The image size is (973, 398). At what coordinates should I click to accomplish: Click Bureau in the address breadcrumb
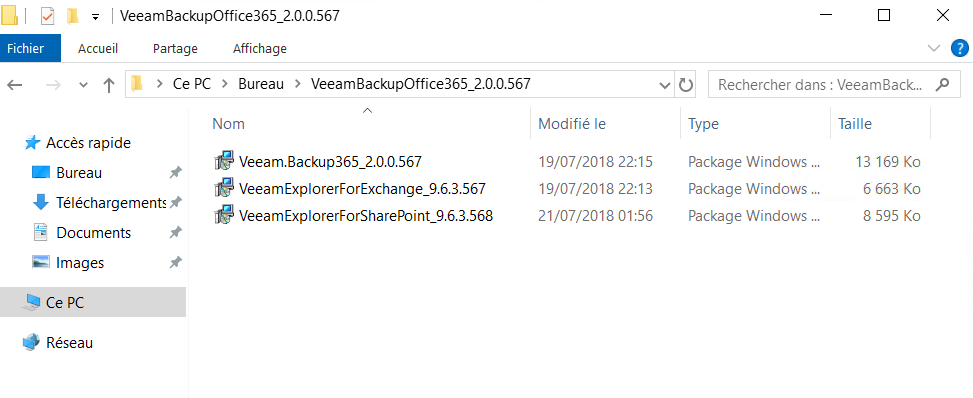261,84
